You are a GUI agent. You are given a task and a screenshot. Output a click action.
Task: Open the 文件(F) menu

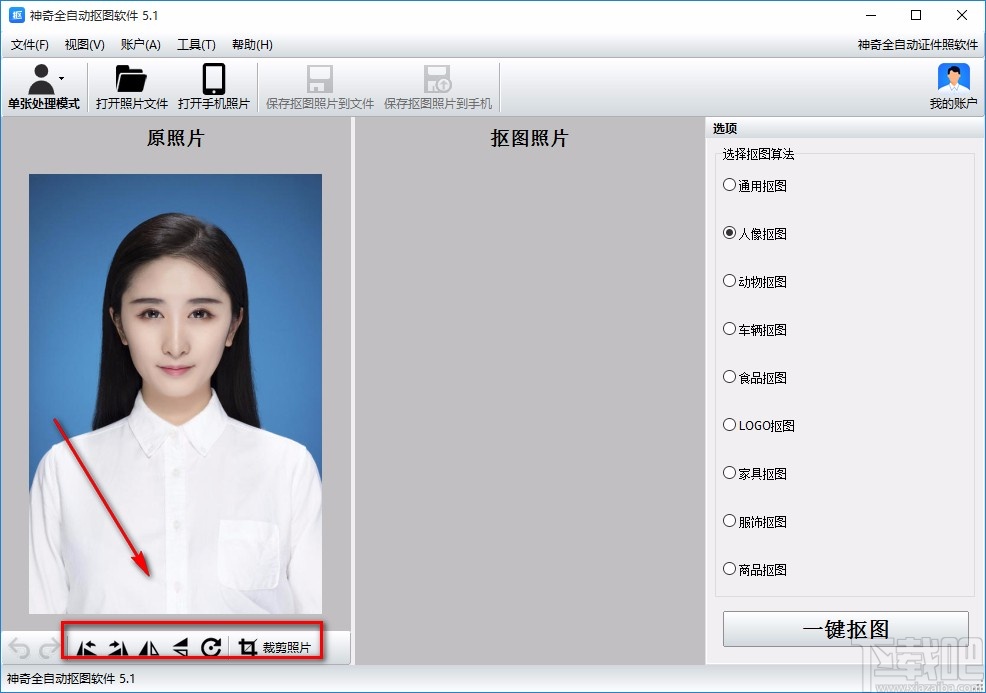point(30,45)
